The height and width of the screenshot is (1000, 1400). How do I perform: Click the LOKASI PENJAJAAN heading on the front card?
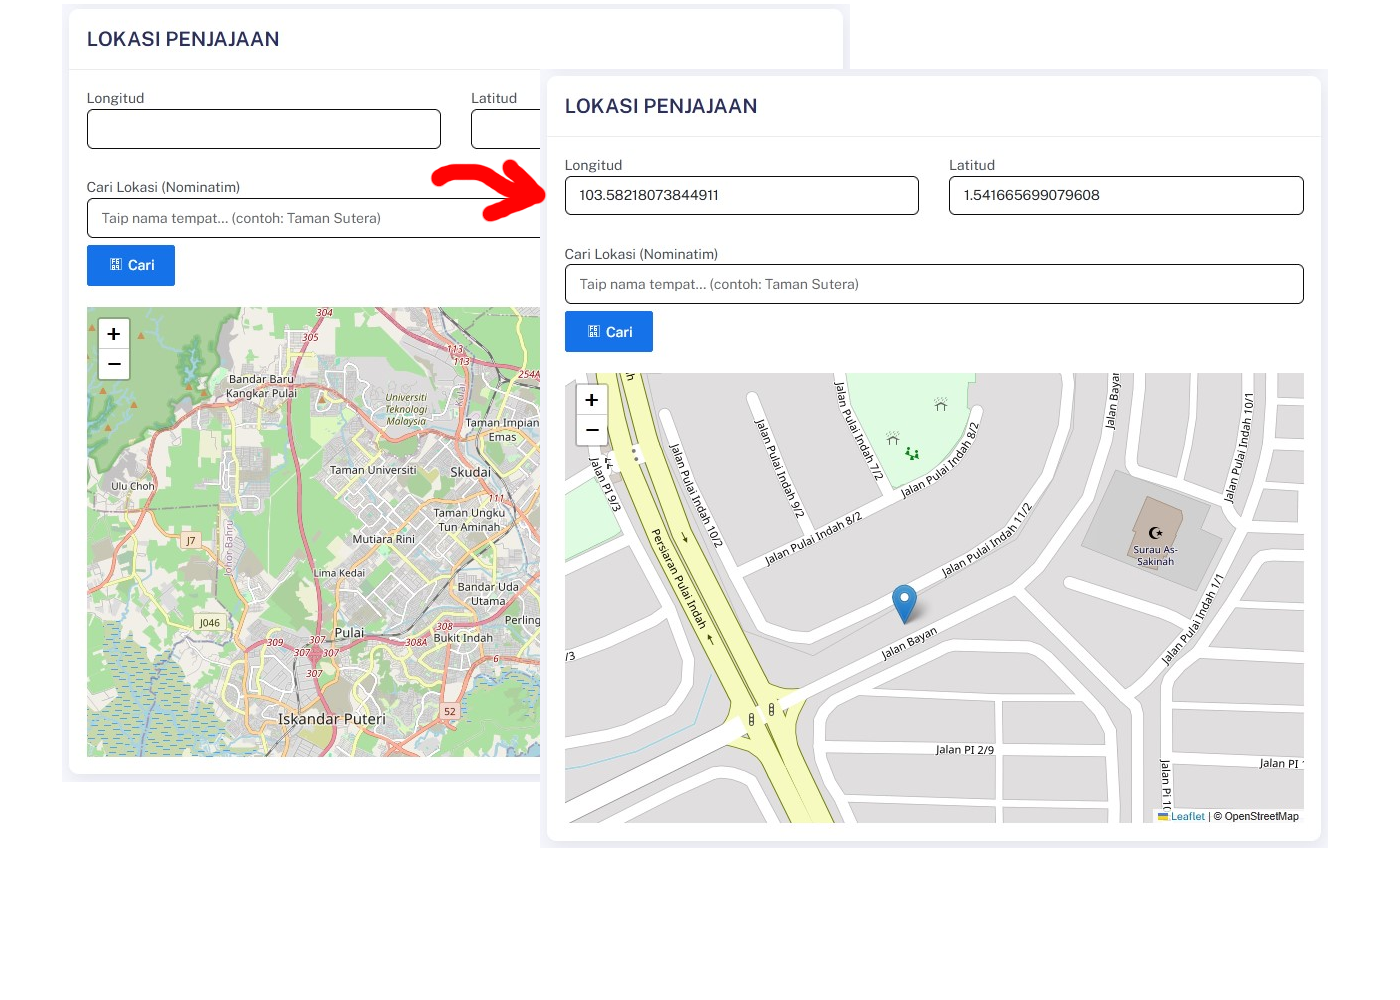pos(661,106)
